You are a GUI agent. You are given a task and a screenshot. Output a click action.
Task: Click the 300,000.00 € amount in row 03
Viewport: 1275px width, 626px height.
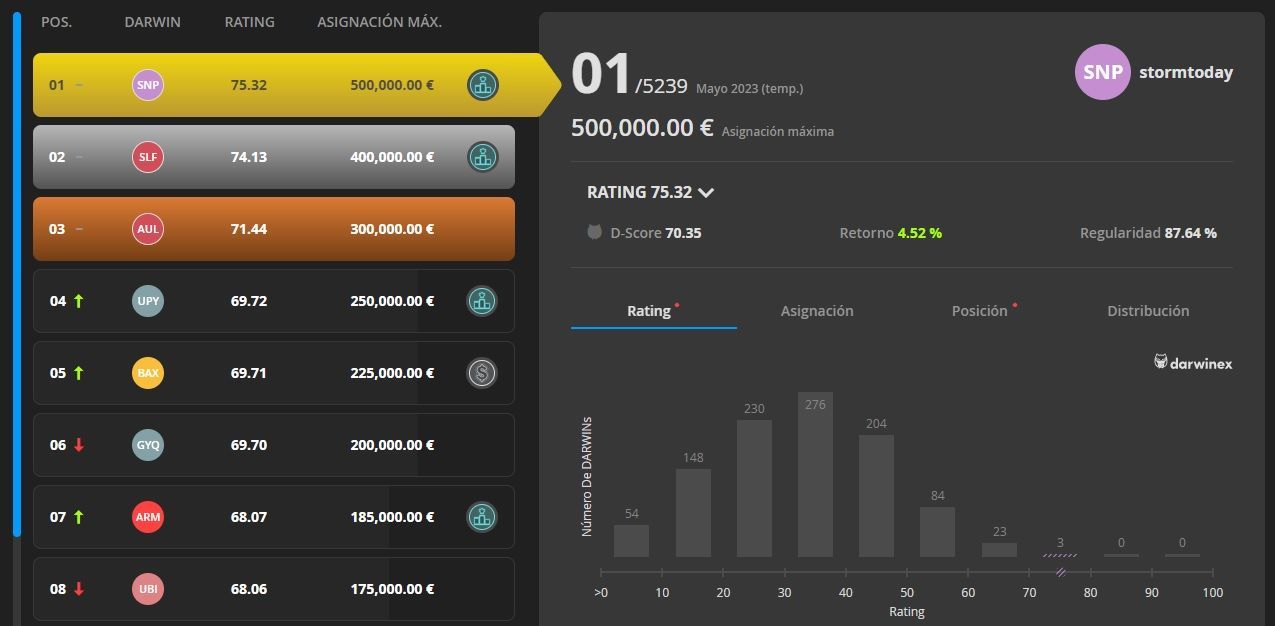[392, 229]
